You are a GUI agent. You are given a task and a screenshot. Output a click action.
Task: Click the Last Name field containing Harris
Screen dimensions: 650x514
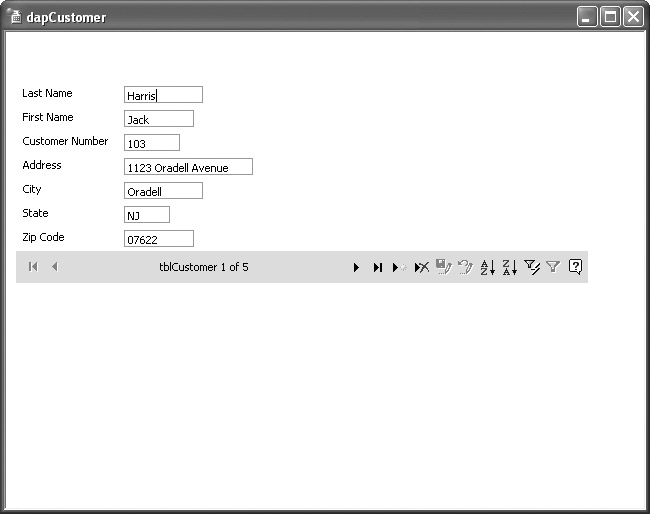click(163, 95)
